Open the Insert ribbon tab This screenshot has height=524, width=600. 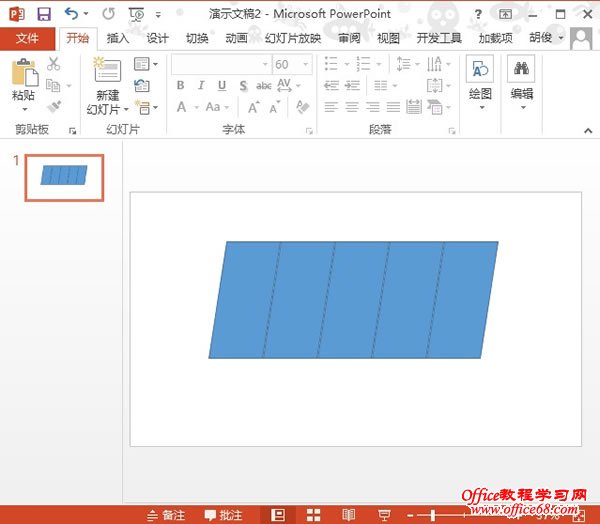coord(118,38)
